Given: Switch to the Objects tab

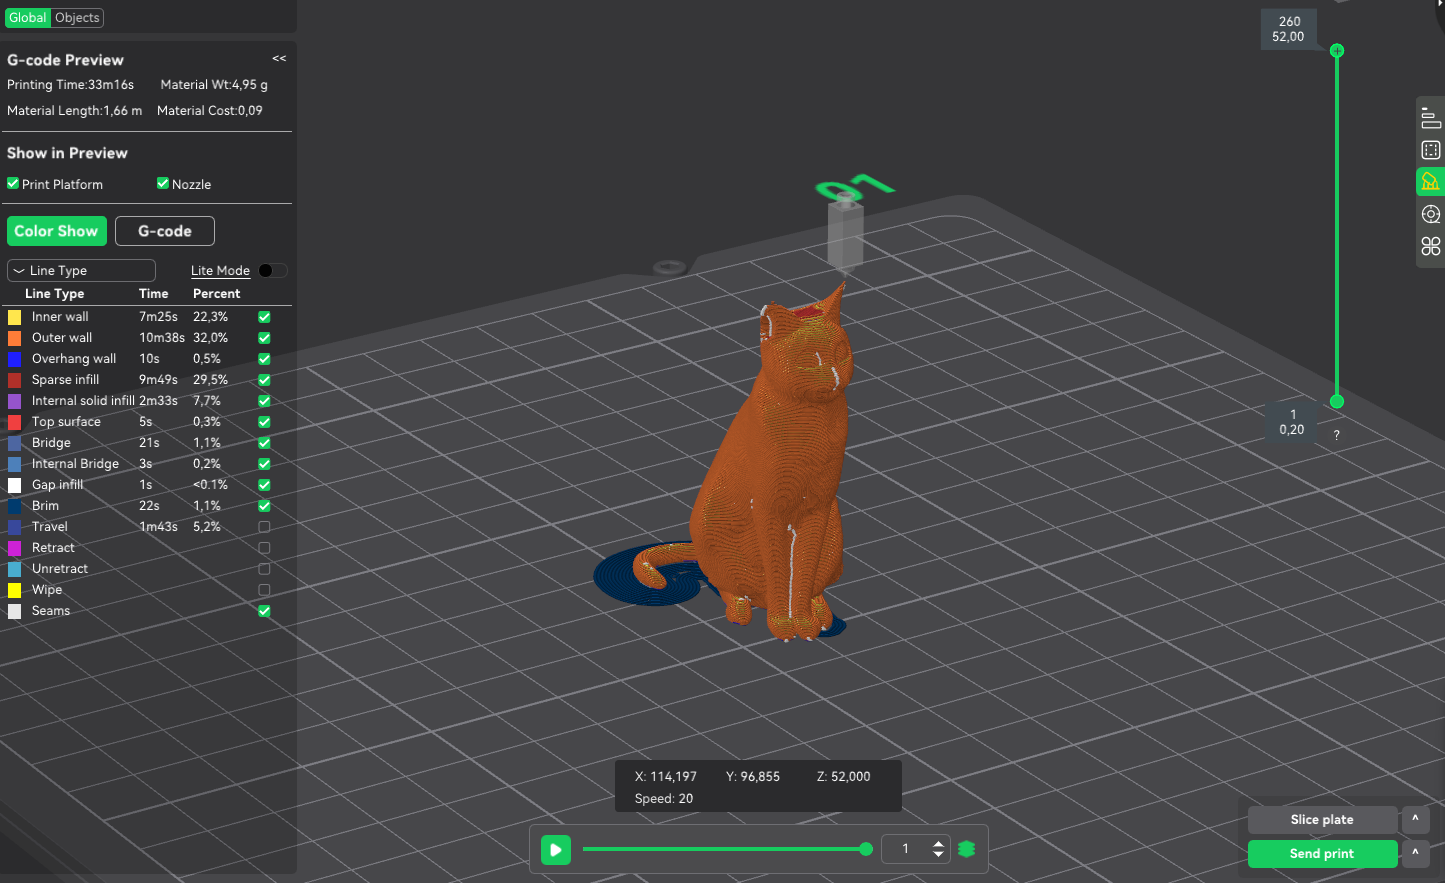Looking at the screenshot, I should click(x=77, y=17).
